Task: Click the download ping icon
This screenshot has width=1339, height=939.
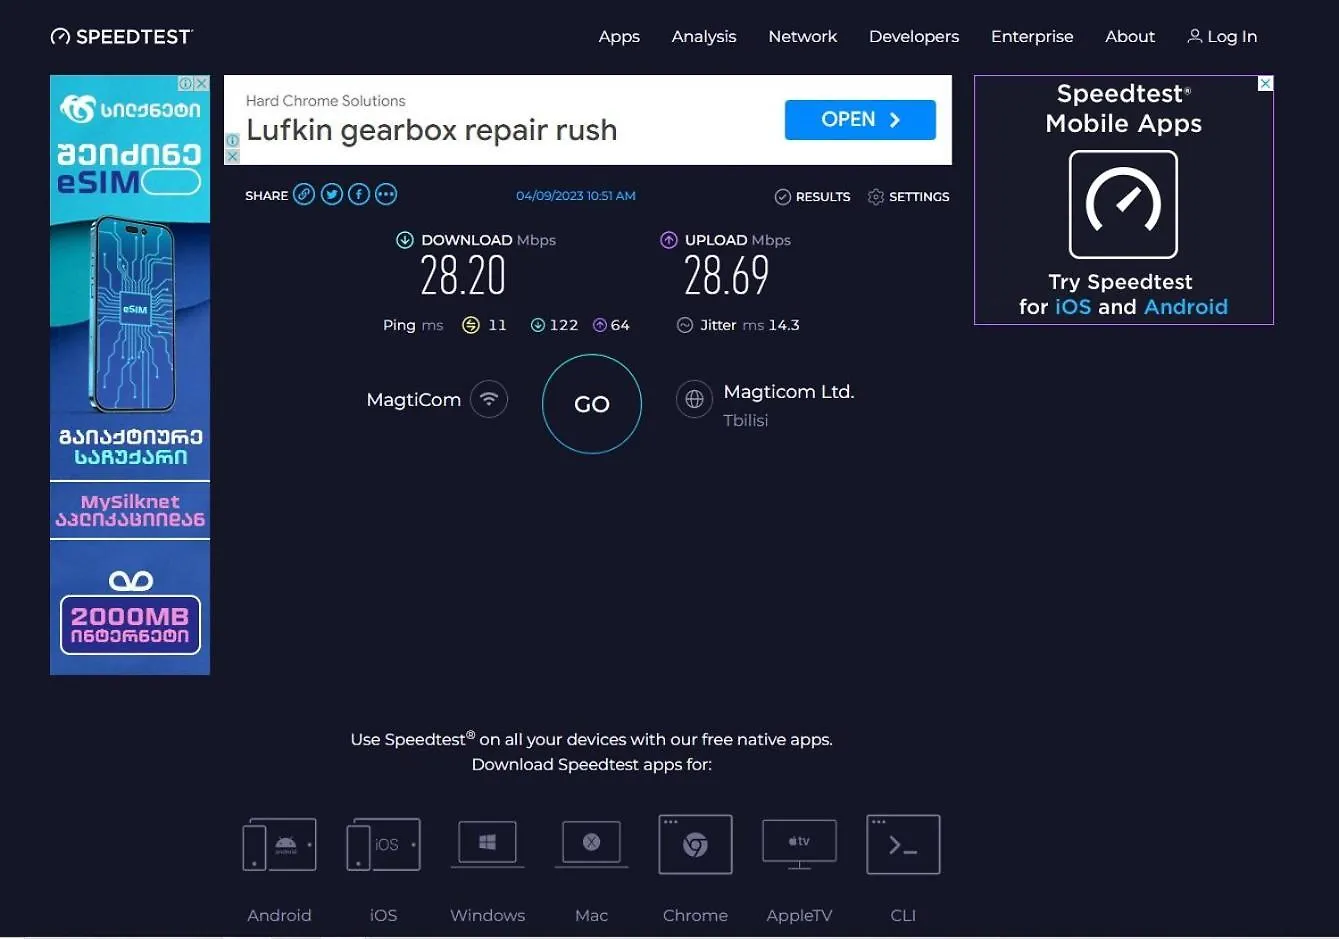Action: coord(538,325)
